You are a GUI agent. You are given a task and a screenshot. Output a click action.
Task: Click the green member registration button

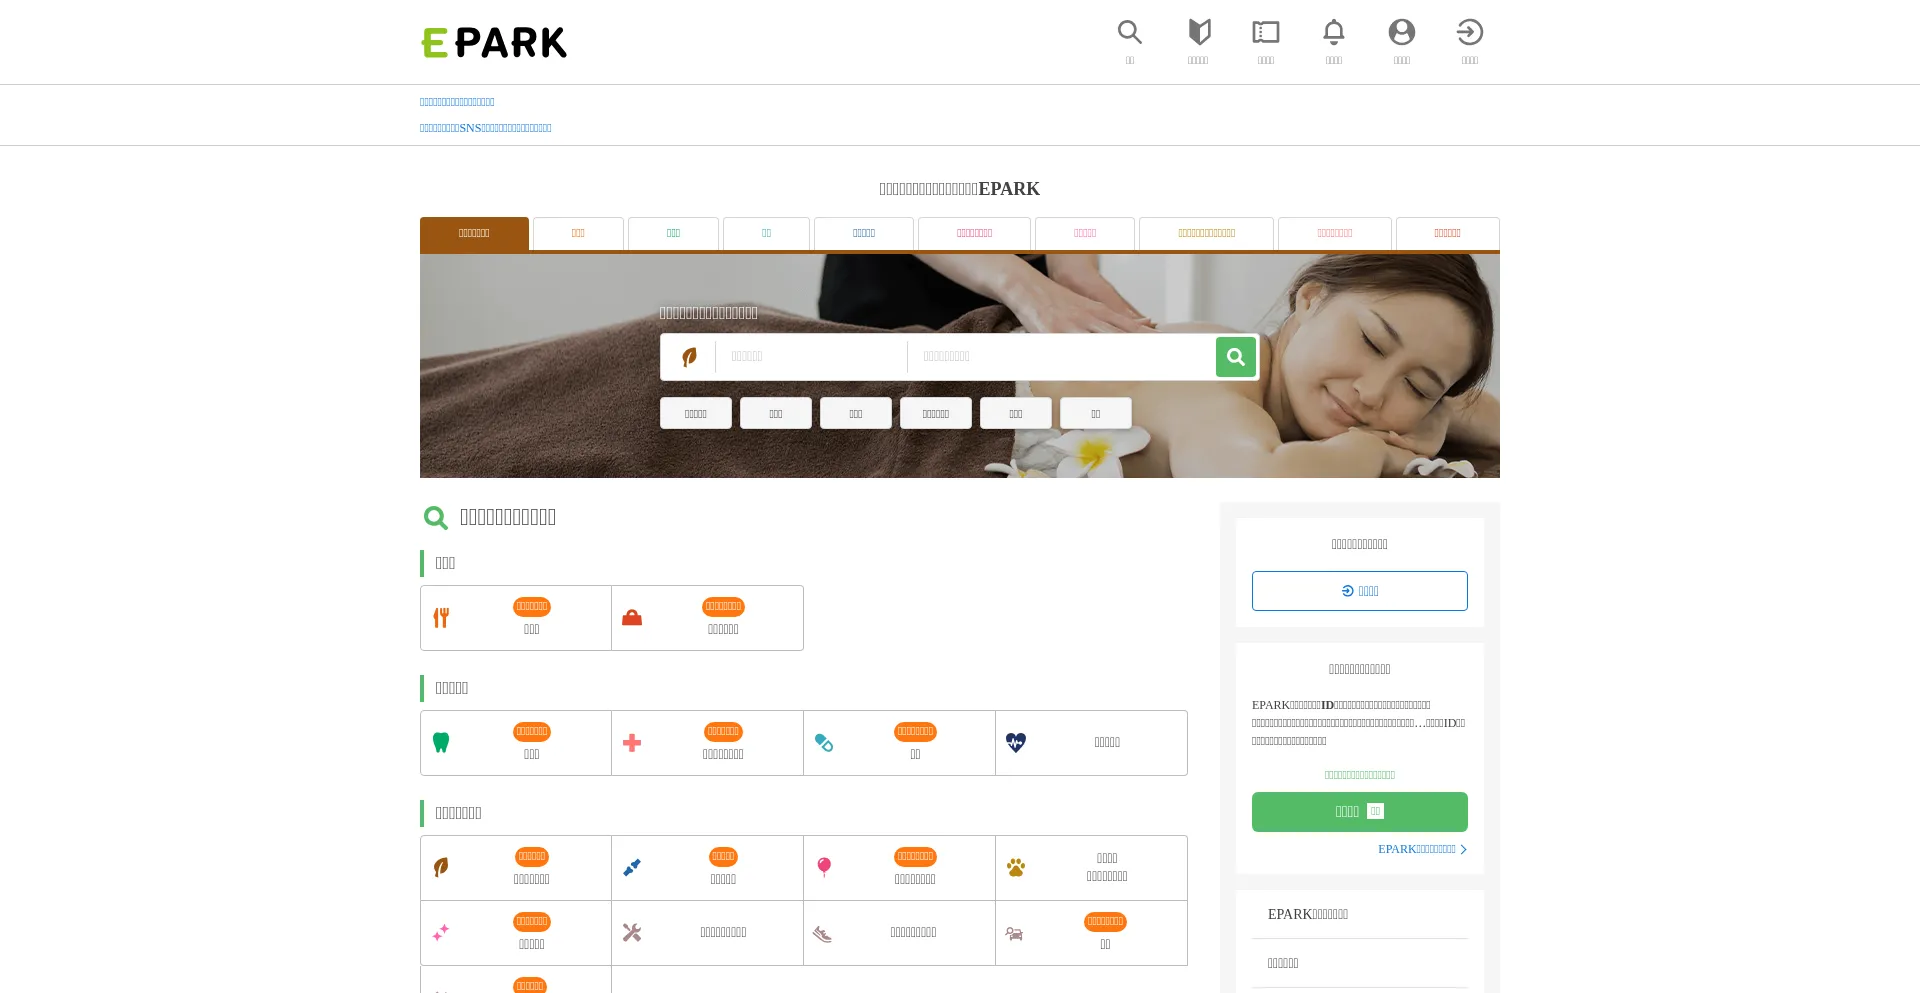(1360, 812)
